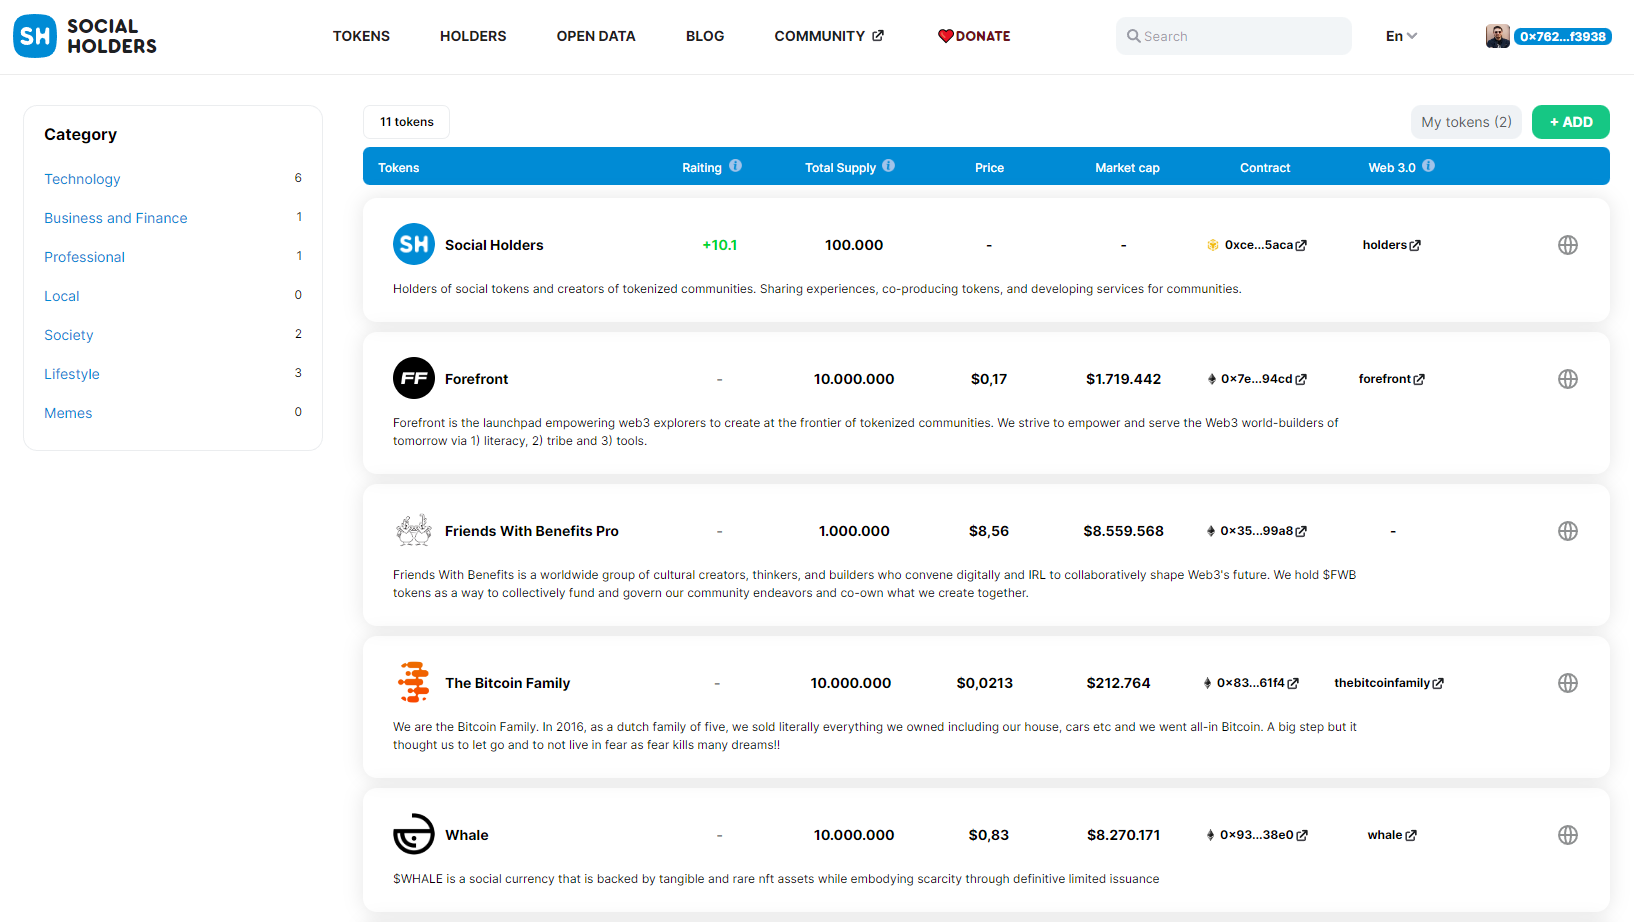Open Whale contract 0x93...38e0 link
This screenshot has width=1634, height=922.
[1257, 835]
